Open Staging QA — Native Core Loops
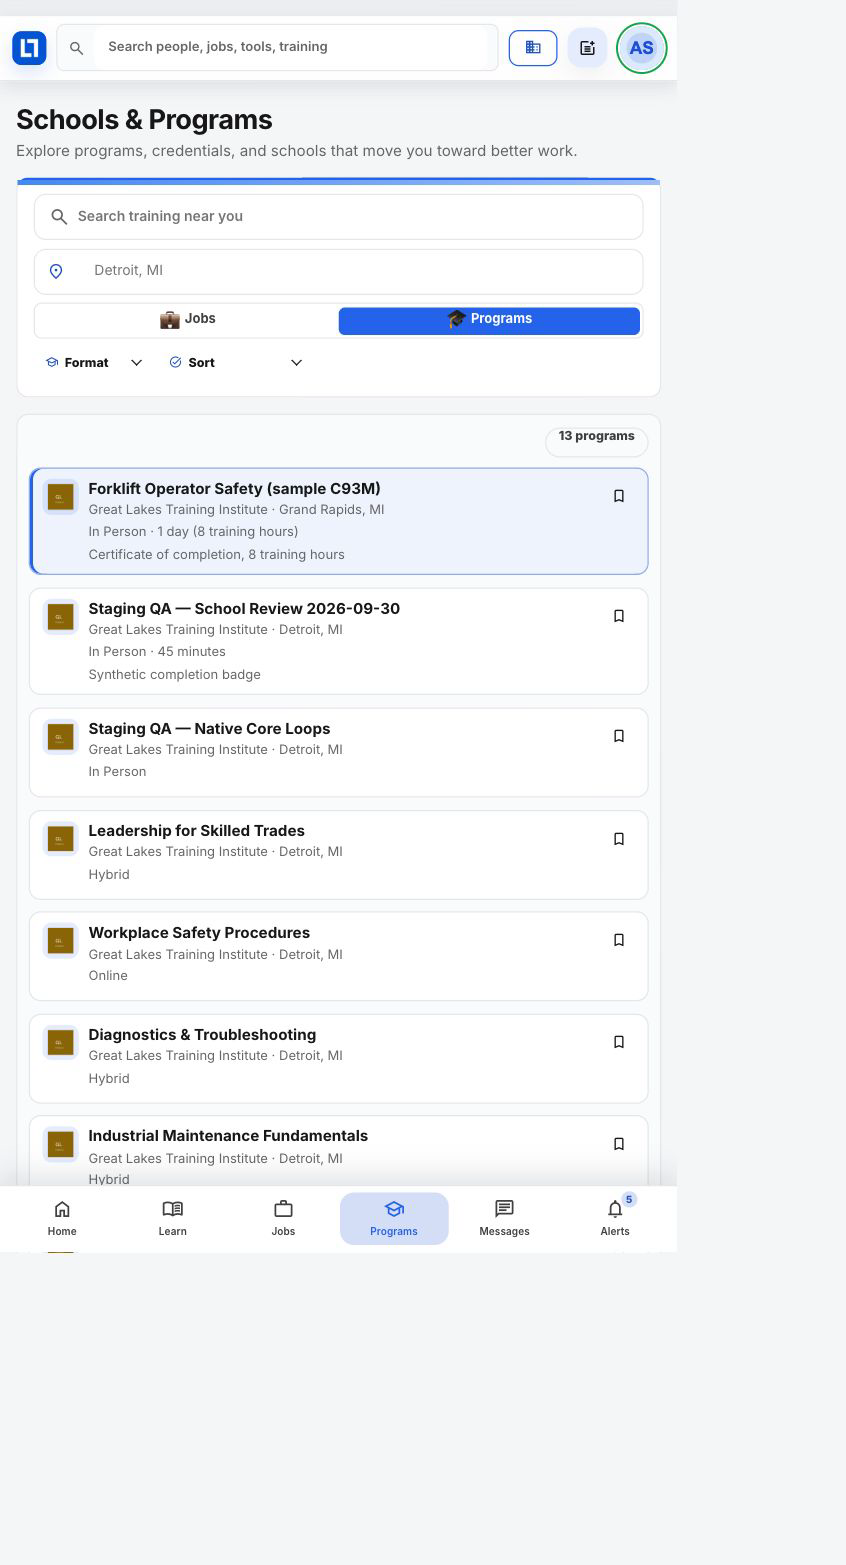 pos(339,752)
